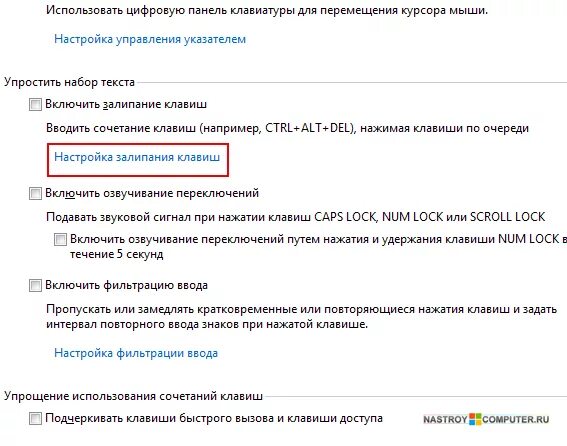567x446 pixels.
Task: Enable the Включить залипание клавиш checkbox
Action: [35, 105]
